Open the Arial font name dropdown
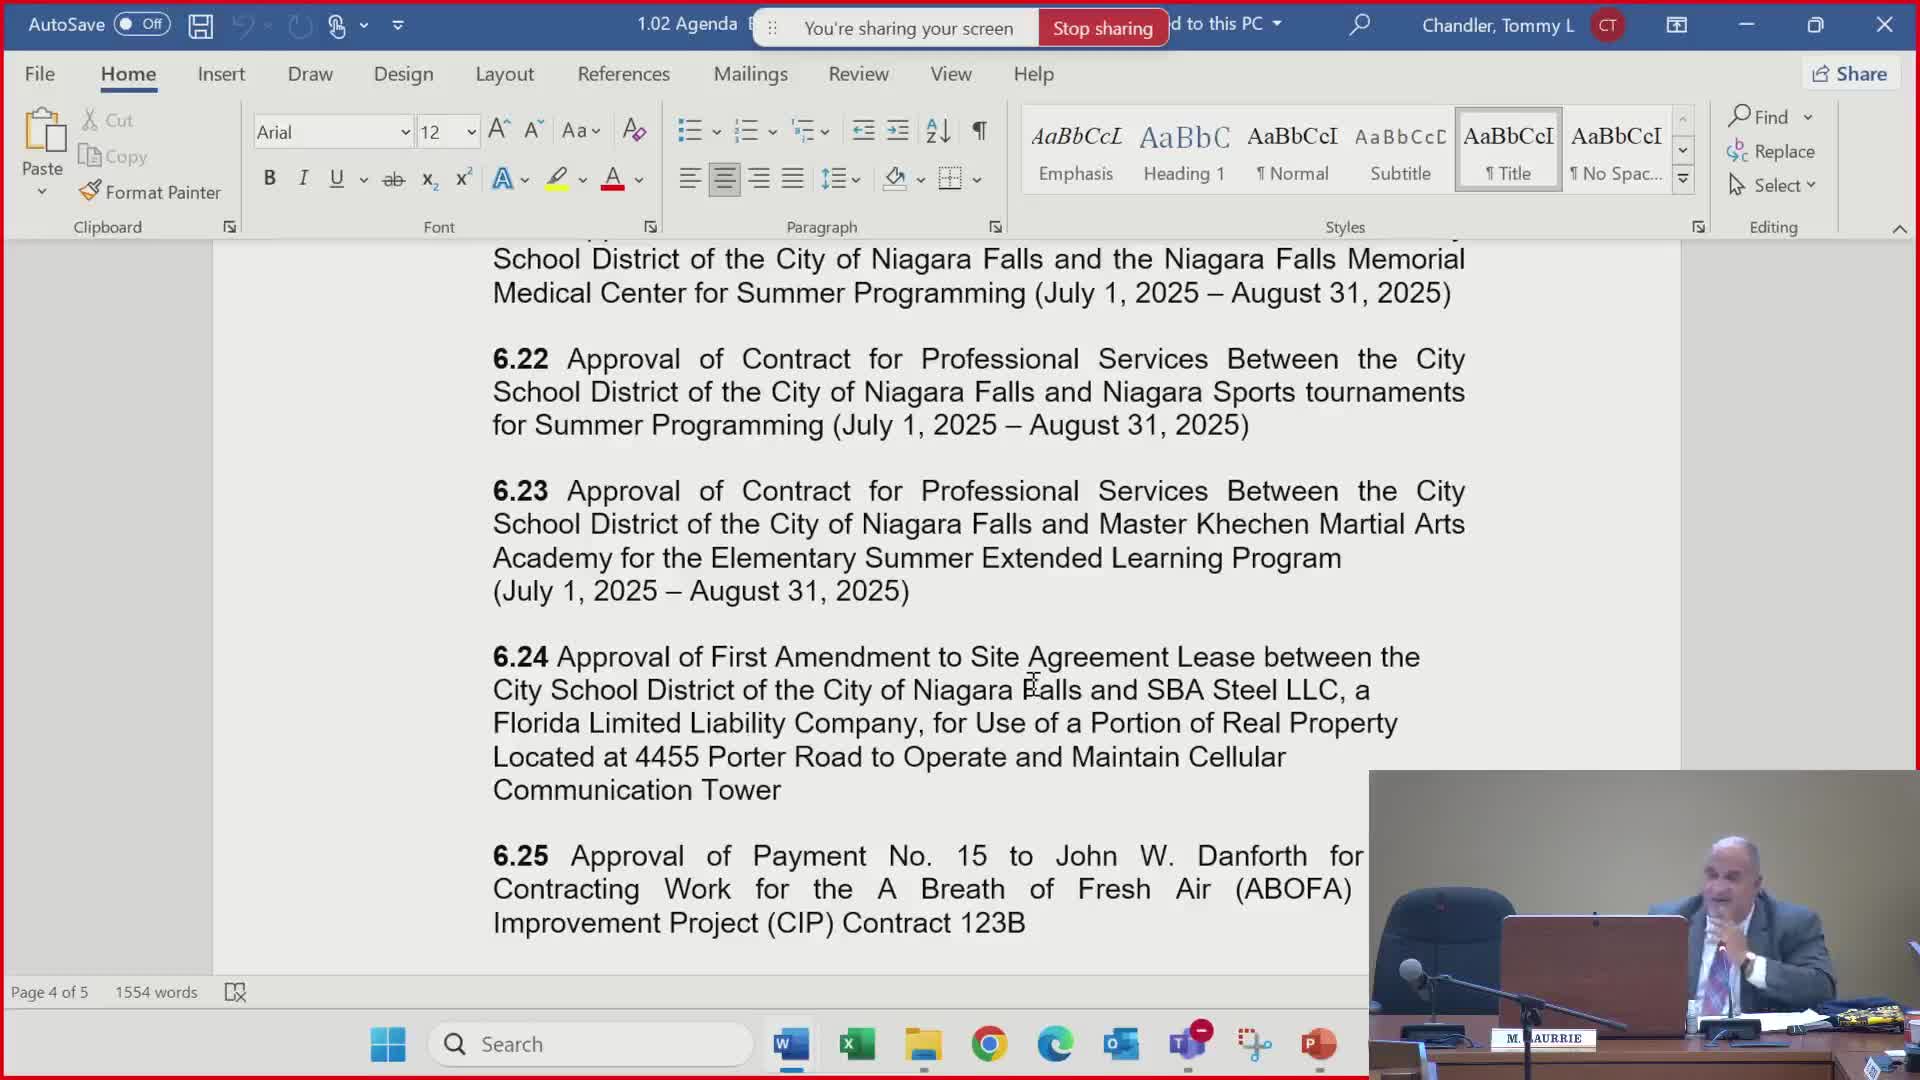 click(x=405, y=132)
